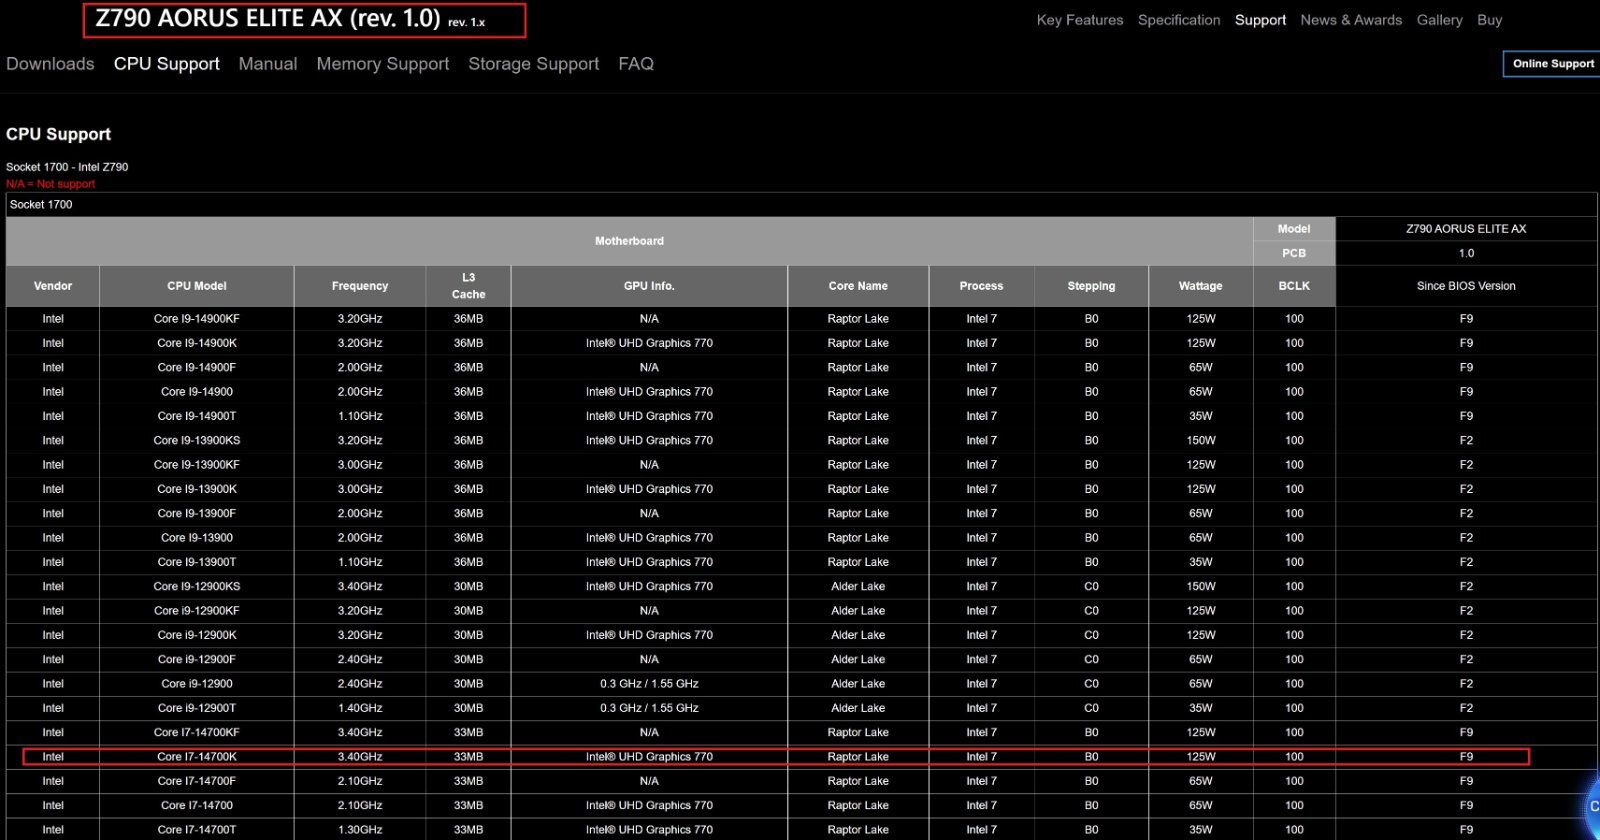Select the CPU Support tab
This screenshot has width=1600, height=840.
[167, 64]
